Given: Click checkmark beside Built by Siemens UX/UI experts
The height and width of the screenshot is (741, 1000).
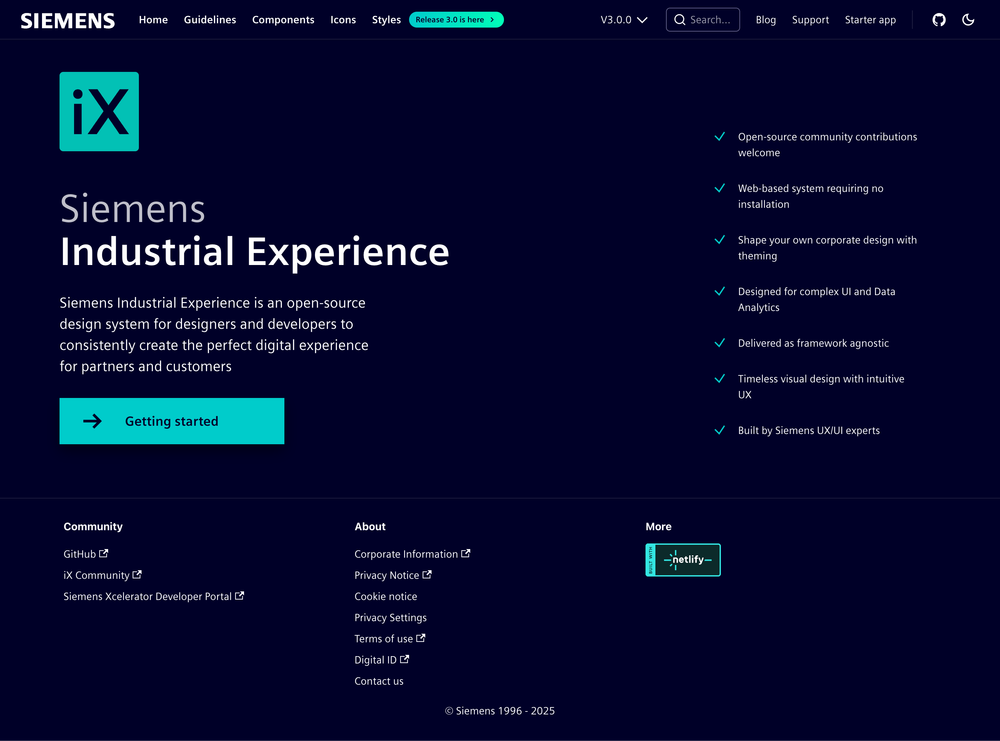Looking at the screenshot, I should pos(719,430).
